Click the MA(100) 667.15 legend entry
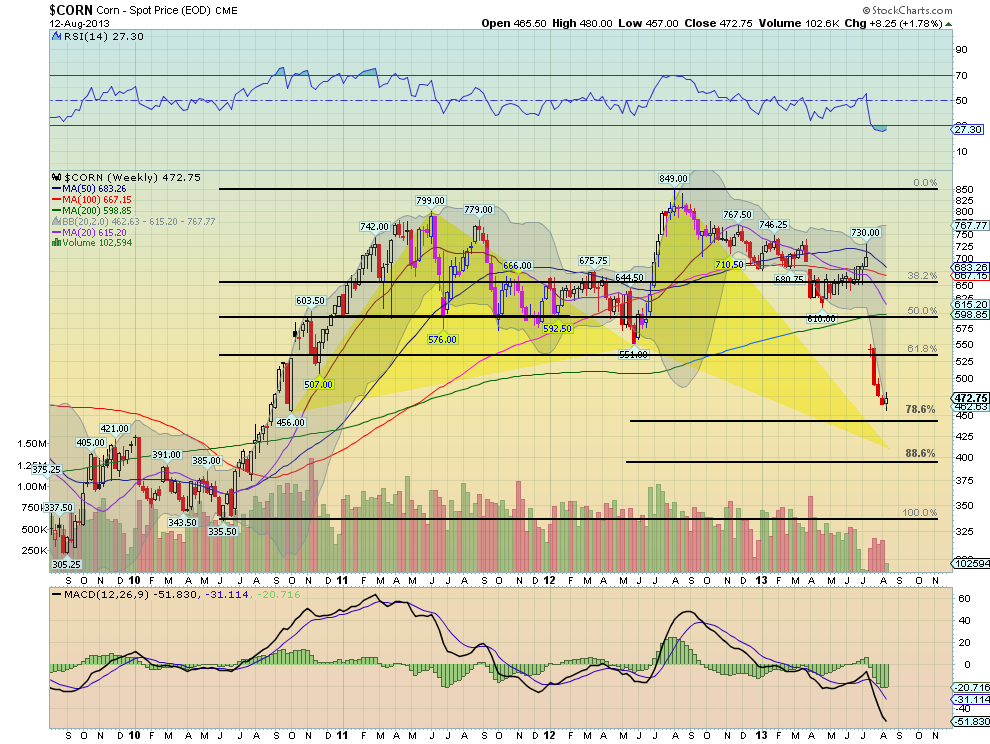Image resolution: width=990 pixels, height=744 pixels. (x=92, y=200)
